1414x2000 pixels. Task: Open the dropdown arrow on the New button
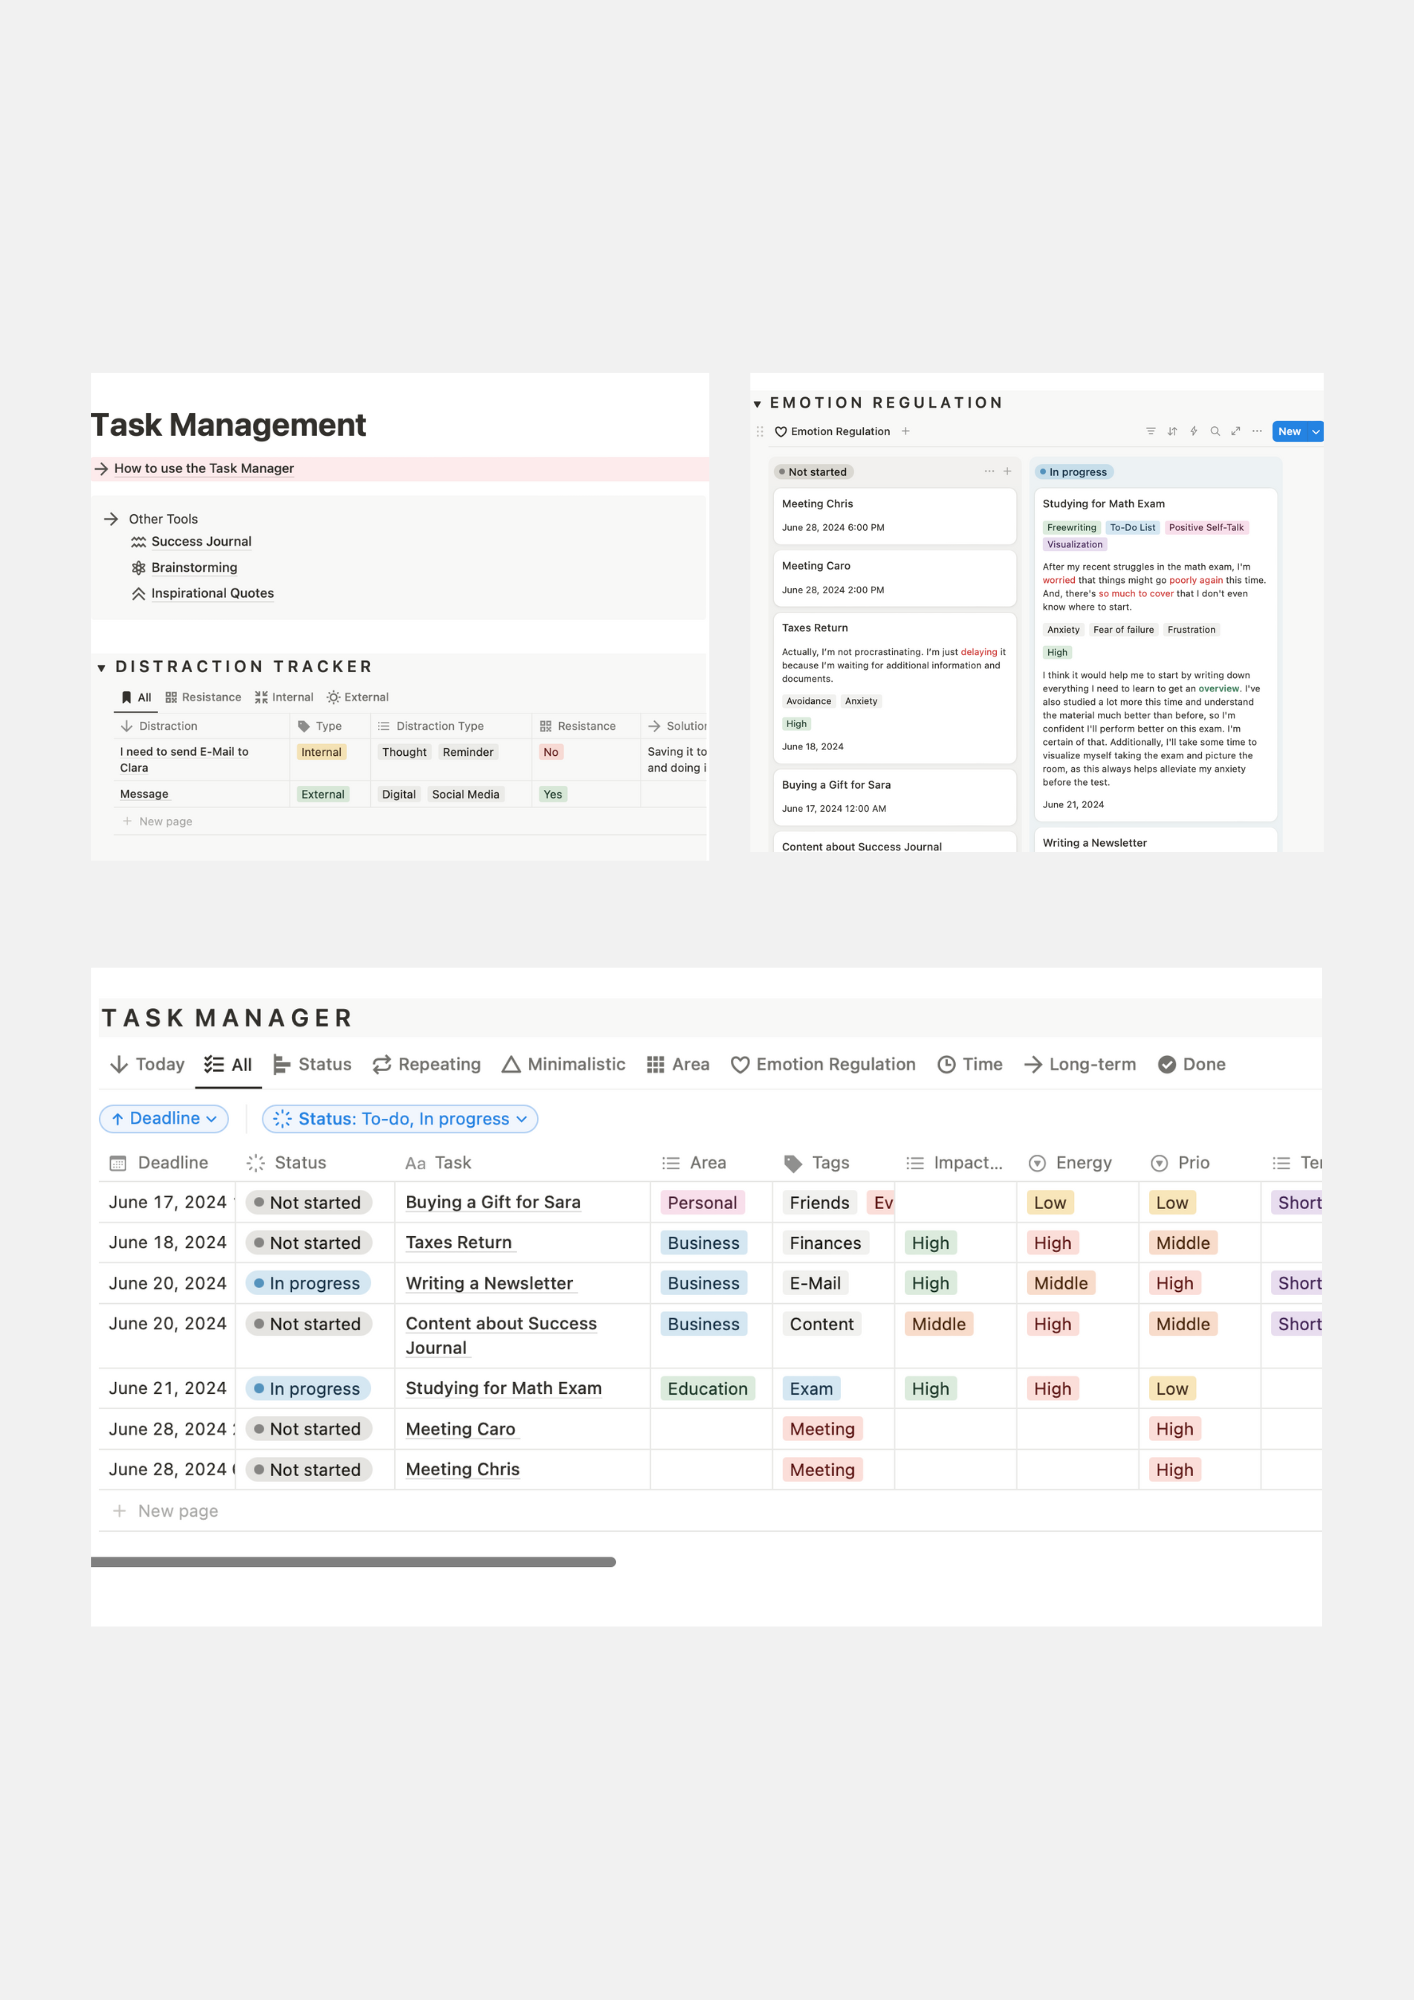[x=1316, y=432]
